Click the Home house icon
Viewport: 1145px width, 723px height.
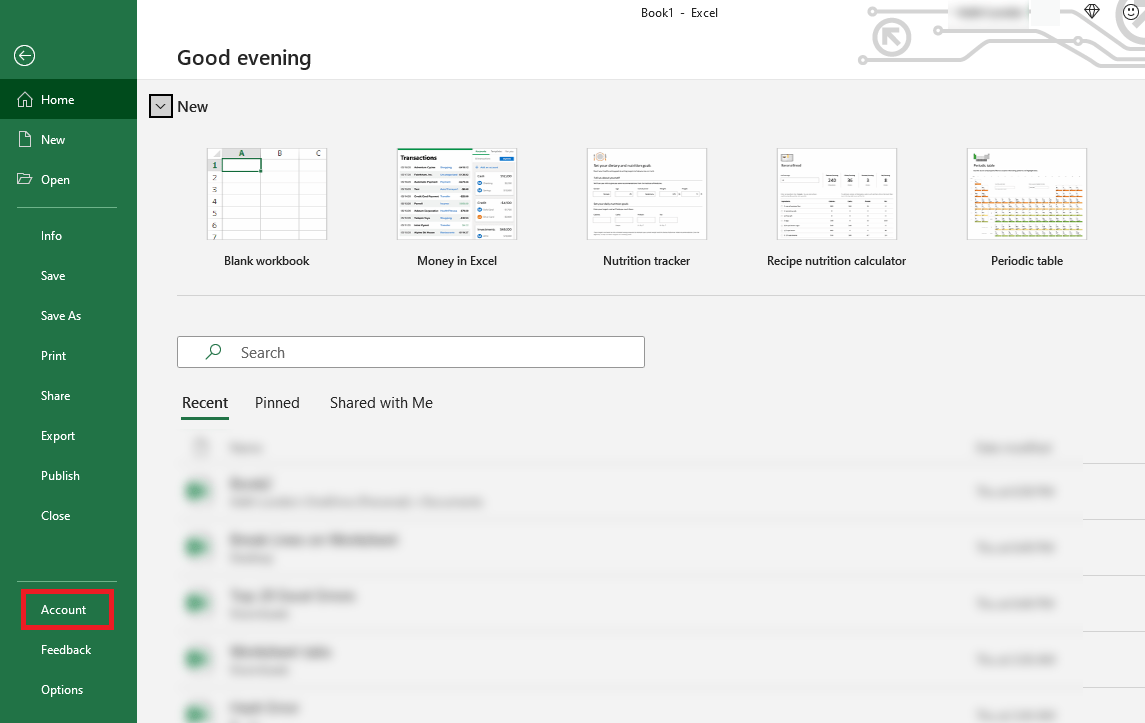pos(25,99)
